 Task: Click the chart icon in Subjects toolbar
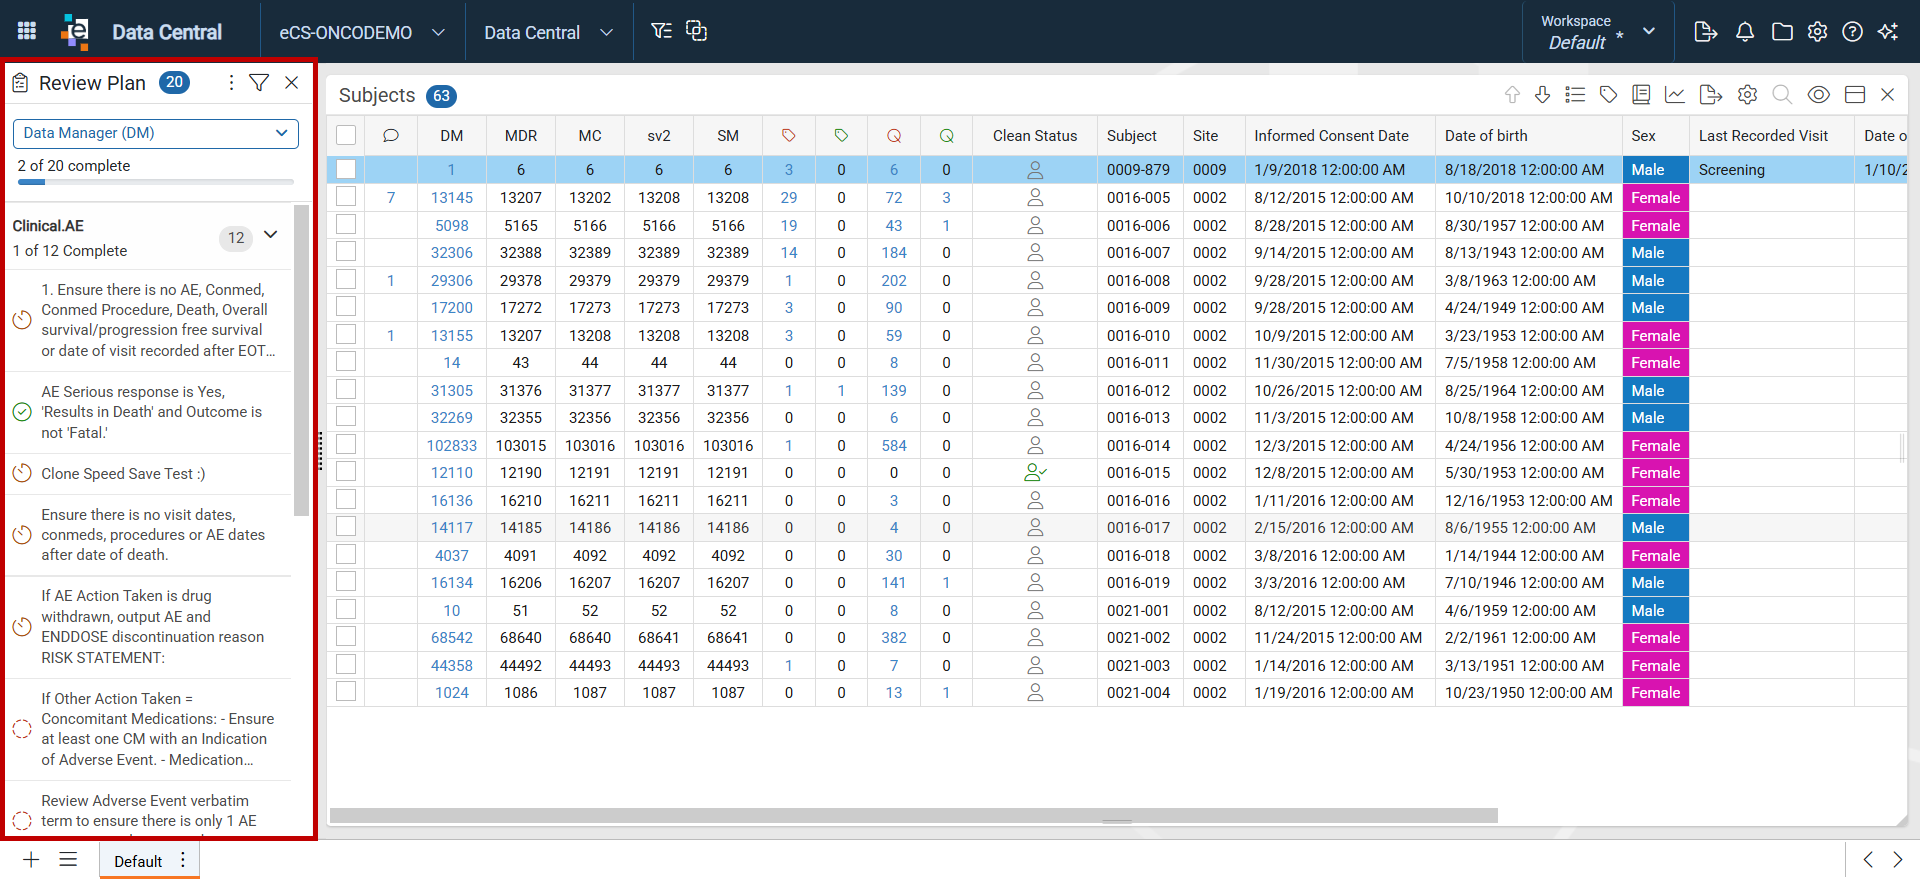click(x=1675, y=94)
